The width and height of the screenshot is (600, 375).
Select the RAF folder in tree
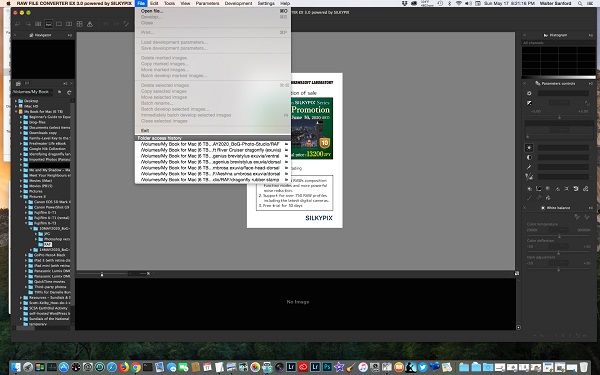click(47, 244)
